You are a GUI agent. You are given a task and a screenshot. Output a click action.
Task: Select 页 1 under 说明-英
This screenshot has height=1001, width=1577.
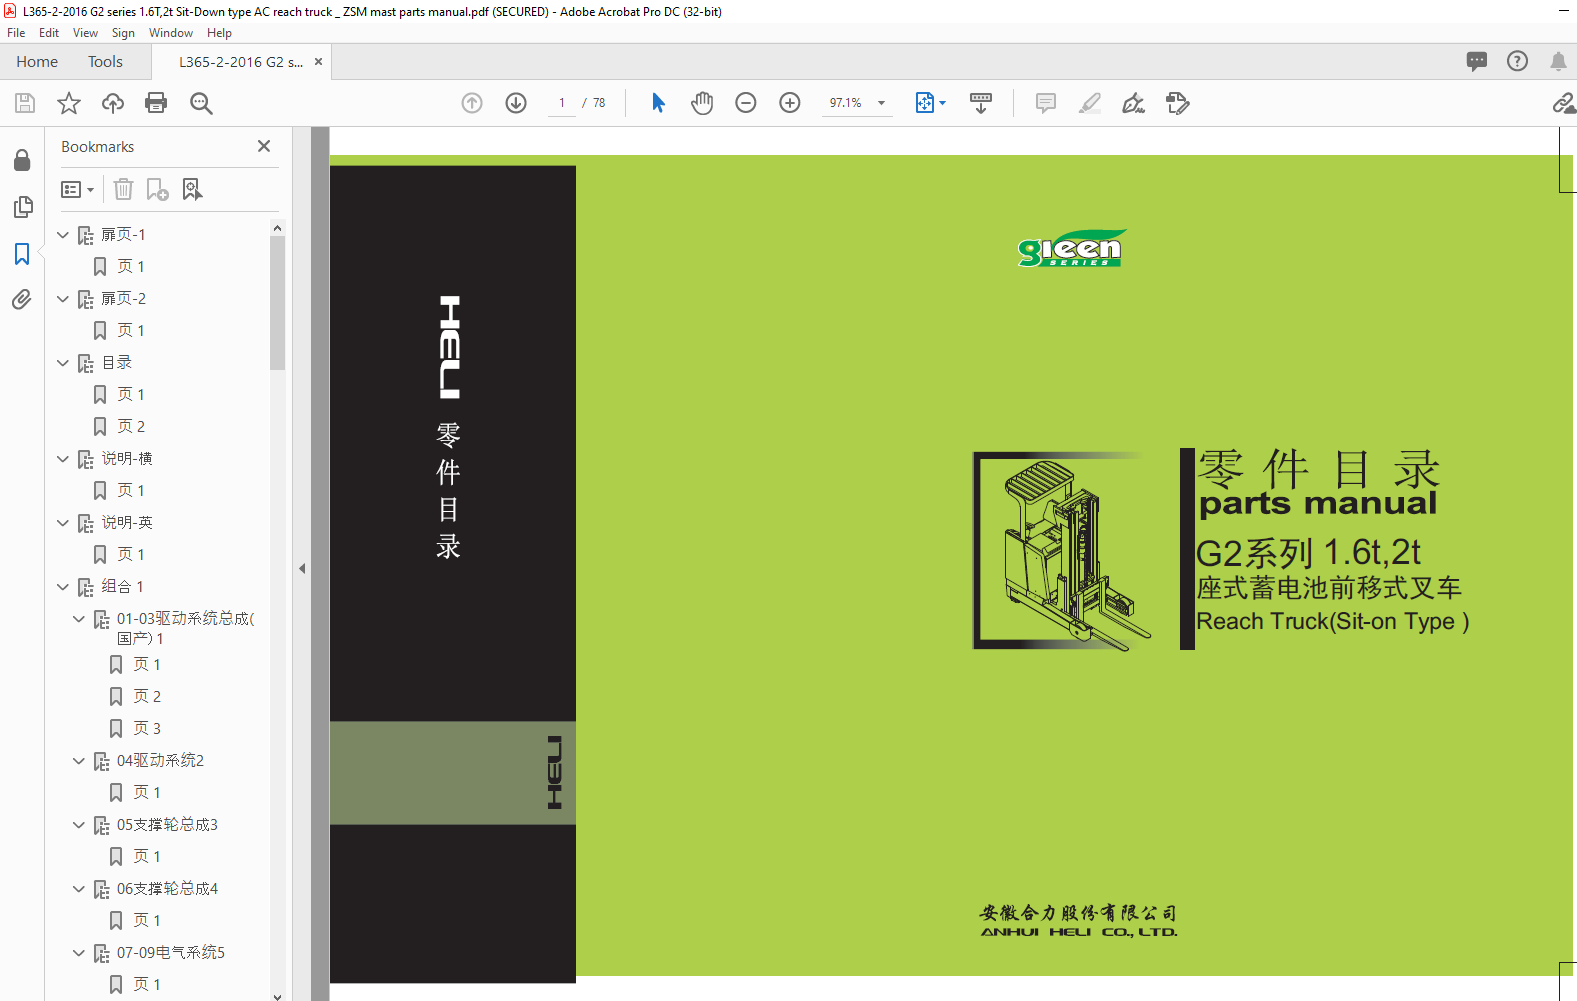pos(131,555)
